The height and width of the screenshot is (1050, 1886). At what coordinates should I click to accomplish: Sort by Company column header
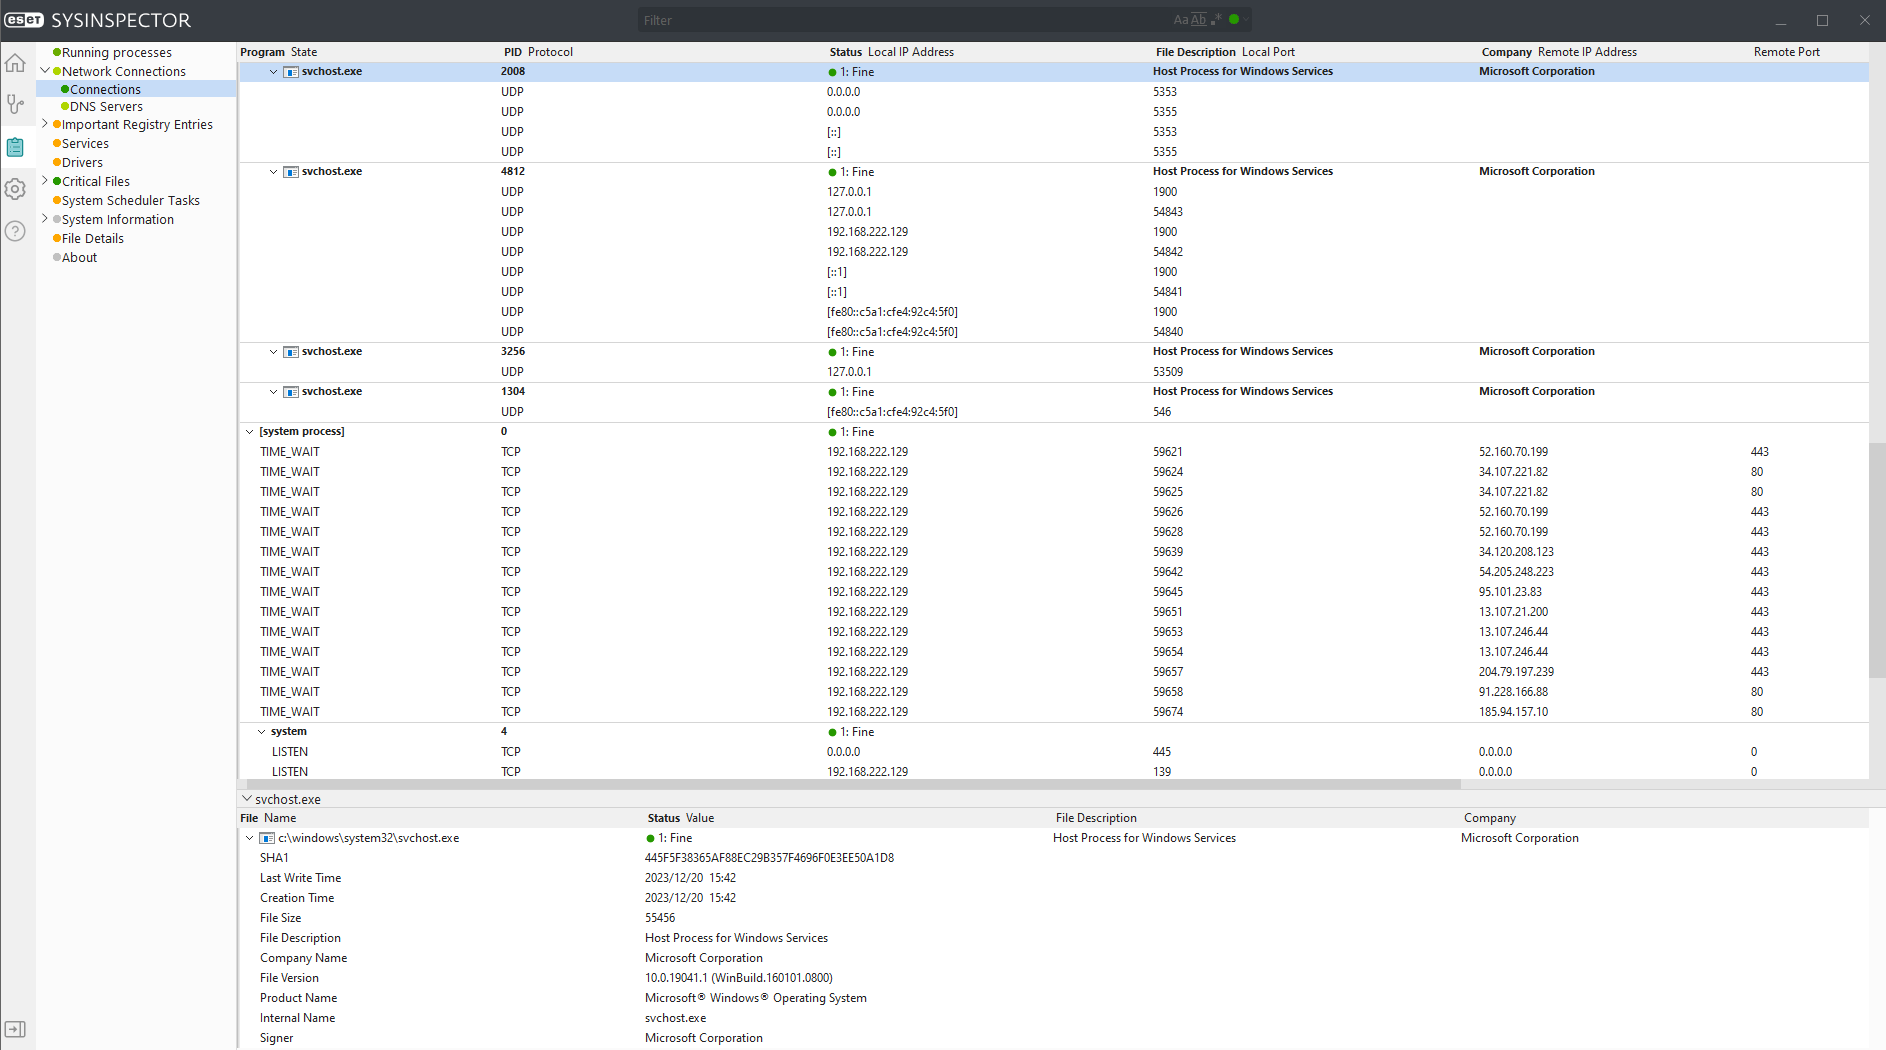click(x=1507, y=52)
